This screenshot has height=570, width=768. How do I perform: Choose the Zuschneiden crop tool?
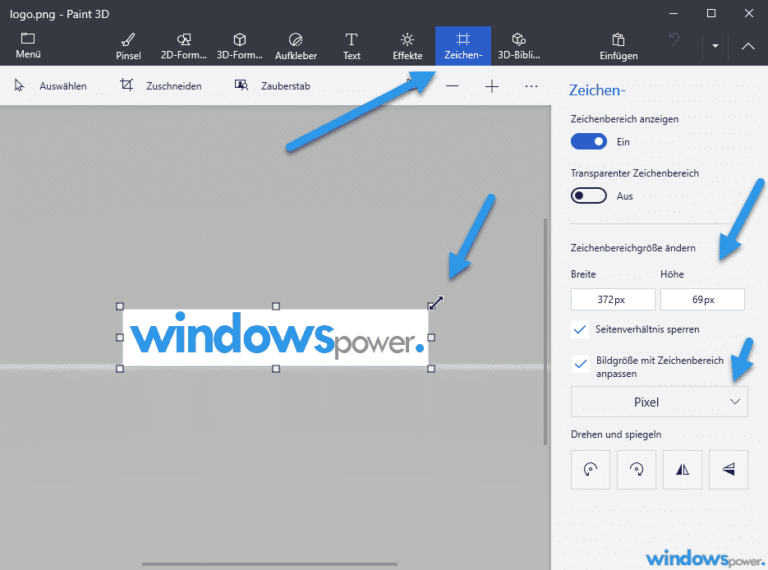161,86
